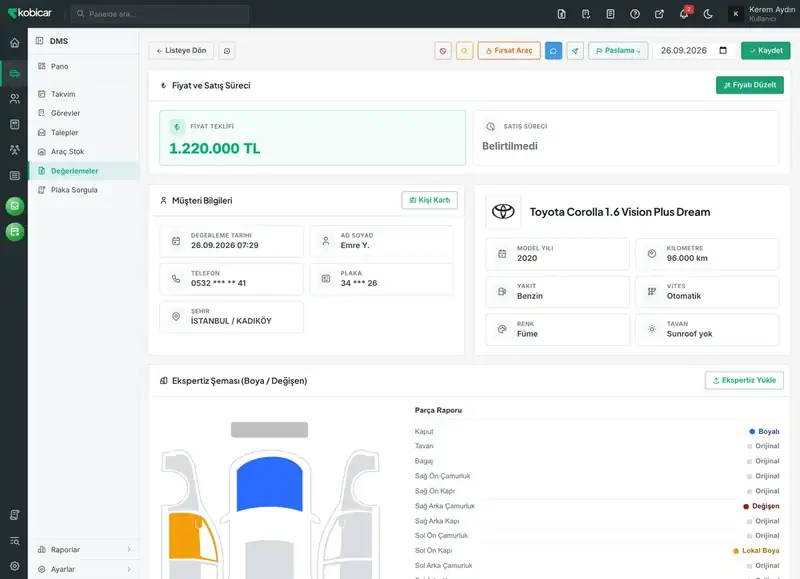Viewport: 800px width, 579px height.
Task: Click the 26.09.2026 date input field
Action: pos(694,51)
